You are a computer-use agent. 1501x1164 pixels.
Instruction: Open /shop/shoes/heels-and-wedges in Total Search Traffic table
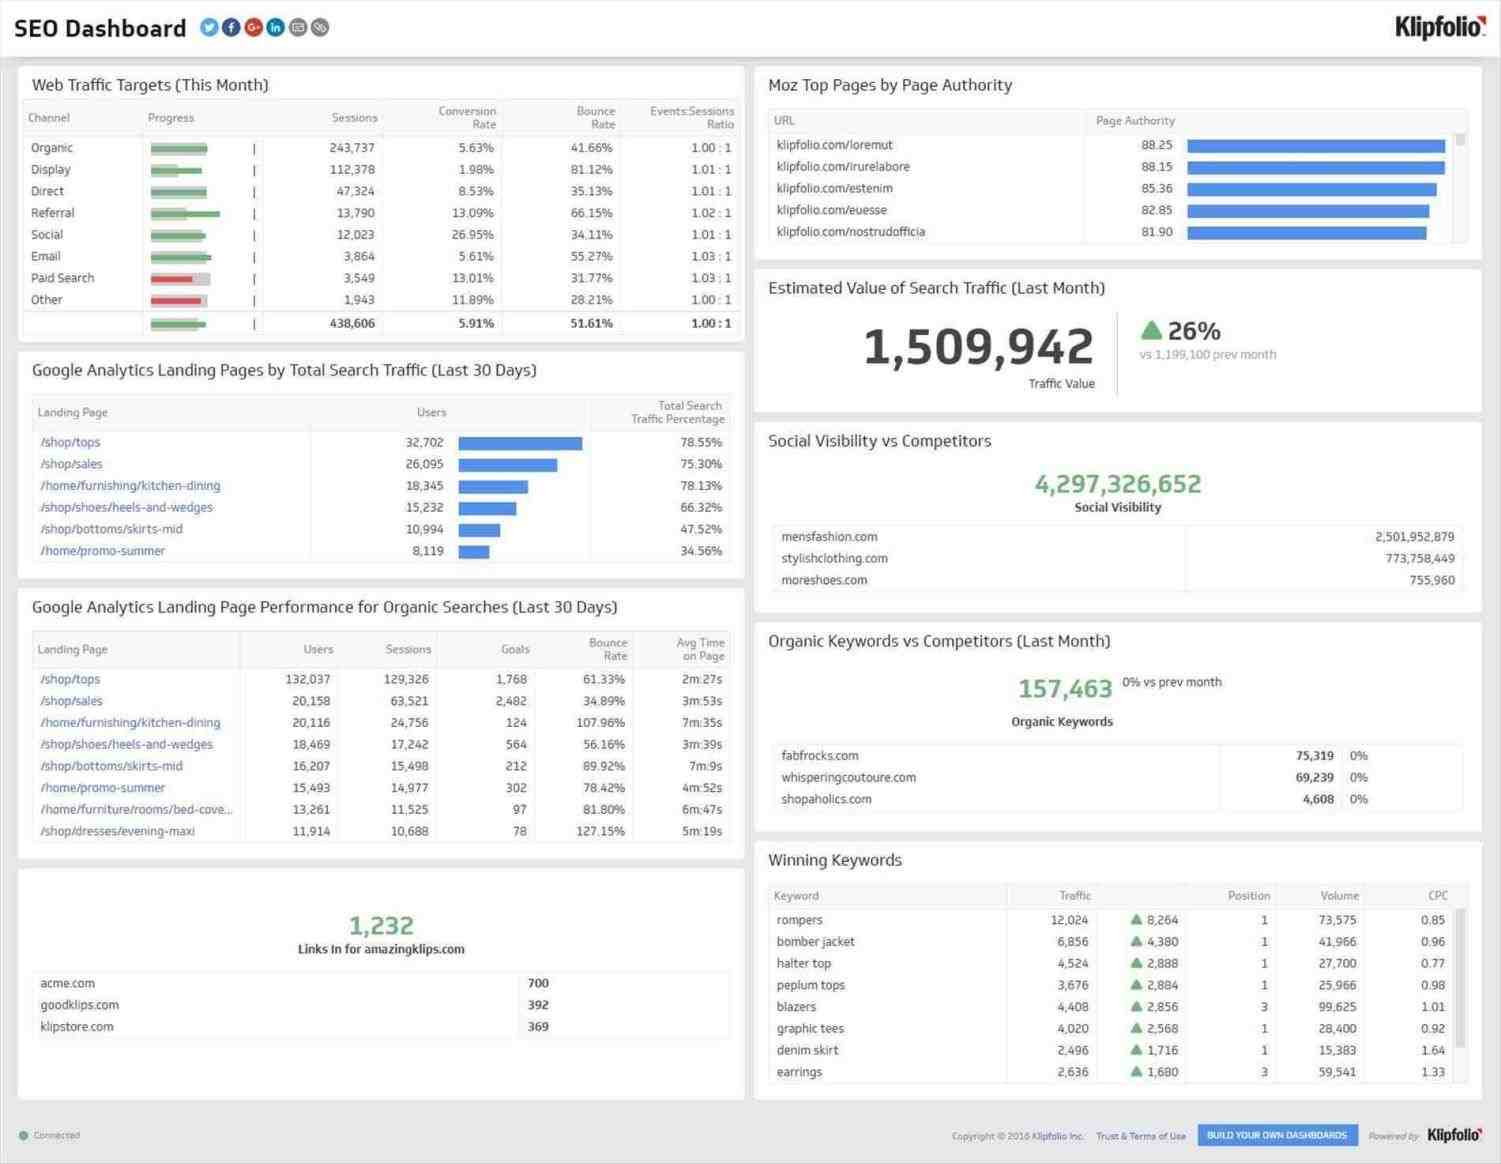[x=126, y=507]
